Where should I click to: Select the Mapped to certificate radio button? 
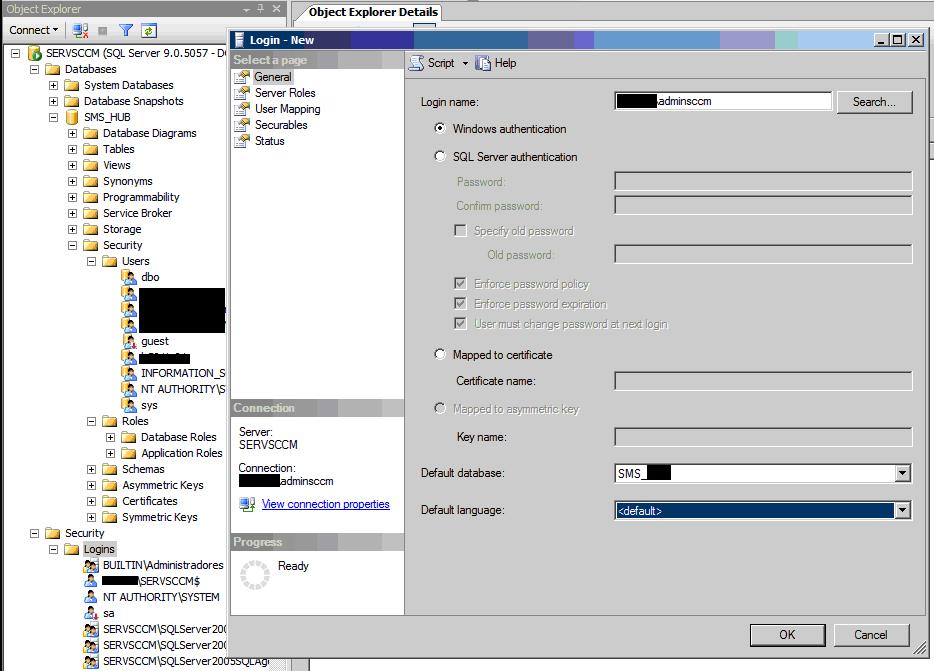440,354
